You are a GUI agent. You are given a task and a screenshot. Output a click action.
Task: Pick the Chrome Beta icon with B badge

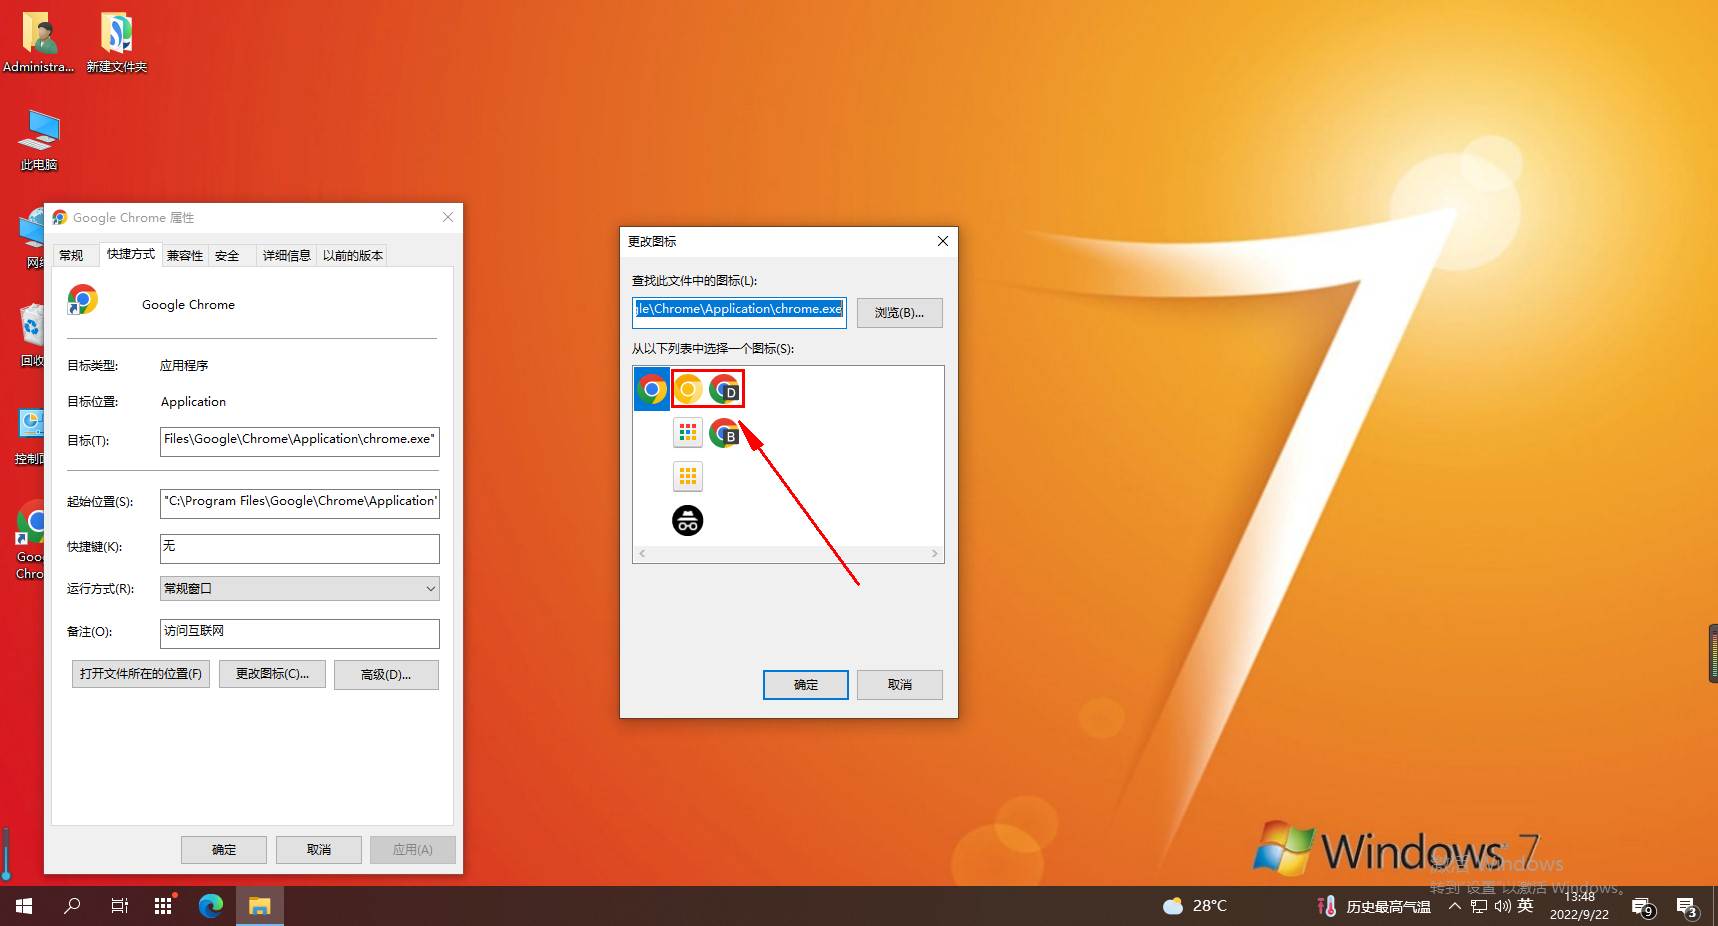tap(725, 433)
